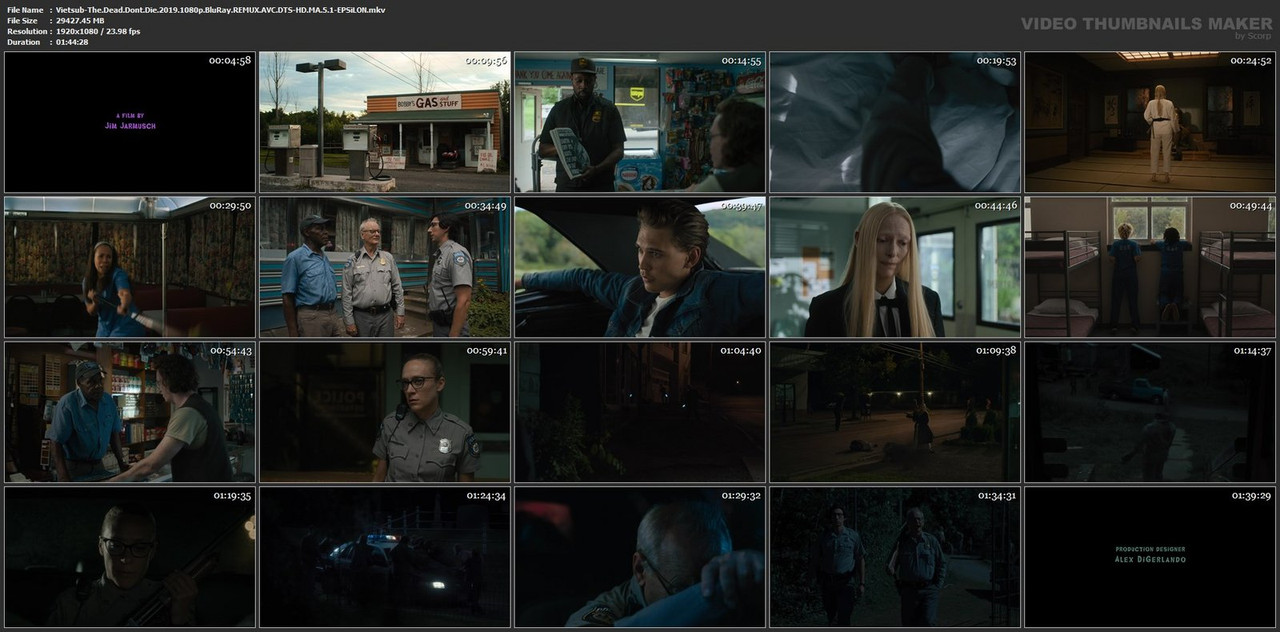Screen dimensions: 1280x632
Task: Open the Jim Jarmusch title thumbnail at 00:04:58
Action: click(130, 122)
